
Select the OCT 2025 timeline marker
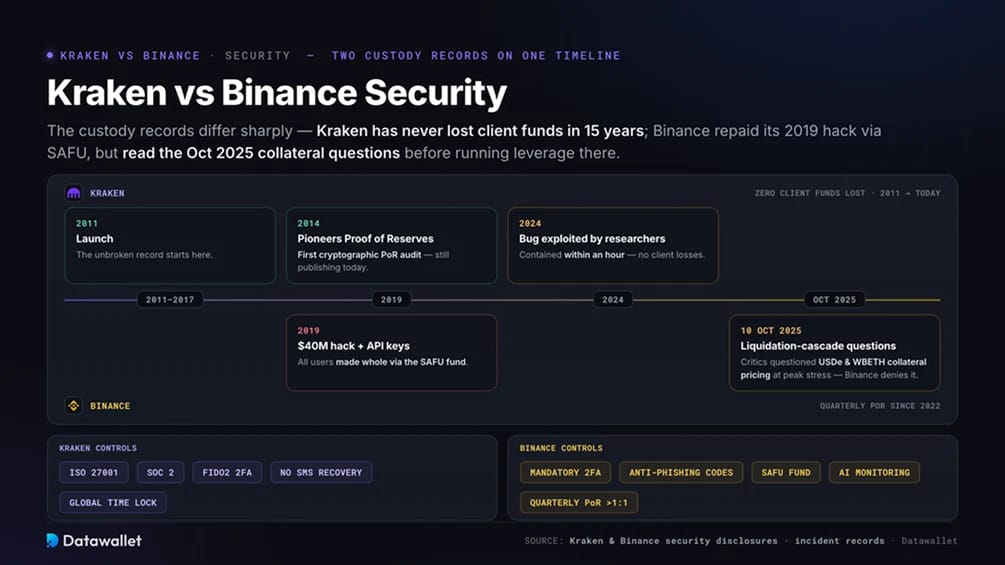point(835,300)
